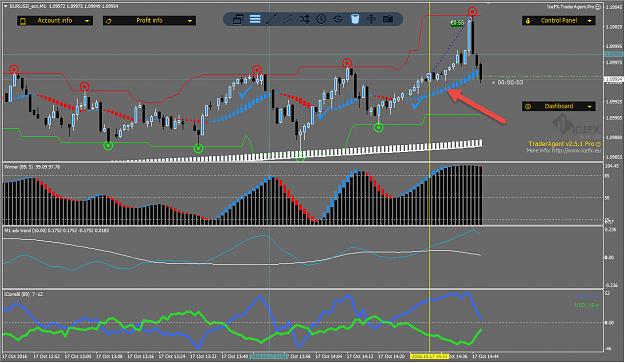Select the trendline drawing tool icon
The height and width of the screenshot is (363, 625).
(271, 19)
